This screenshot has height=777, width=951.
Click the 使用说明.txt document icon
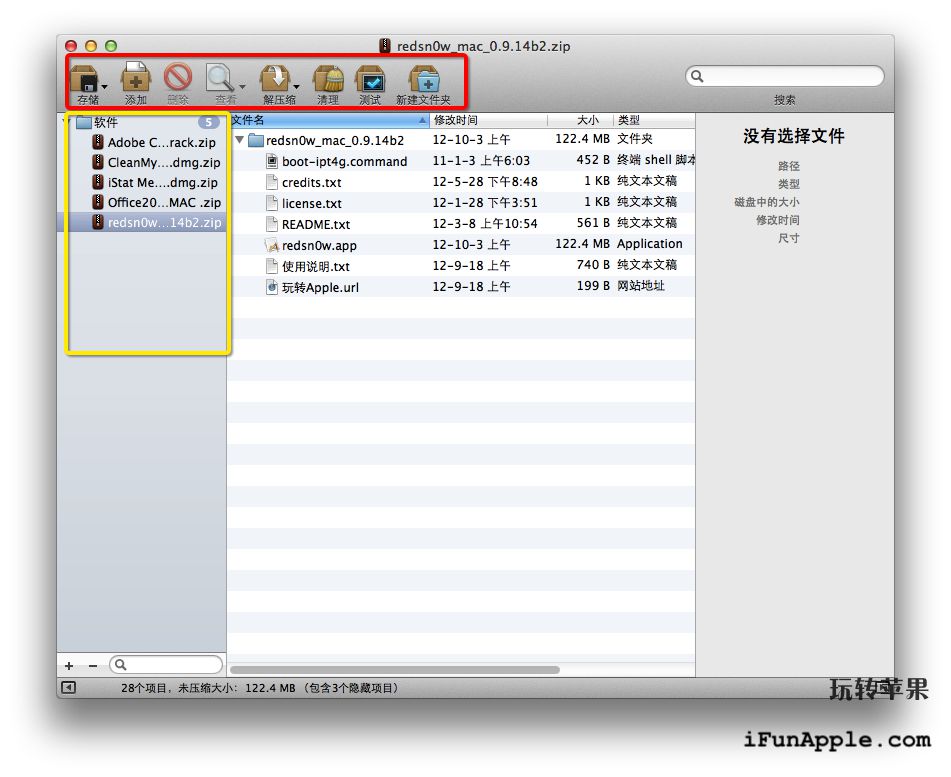pyautogui.click(x=272, y=266)
